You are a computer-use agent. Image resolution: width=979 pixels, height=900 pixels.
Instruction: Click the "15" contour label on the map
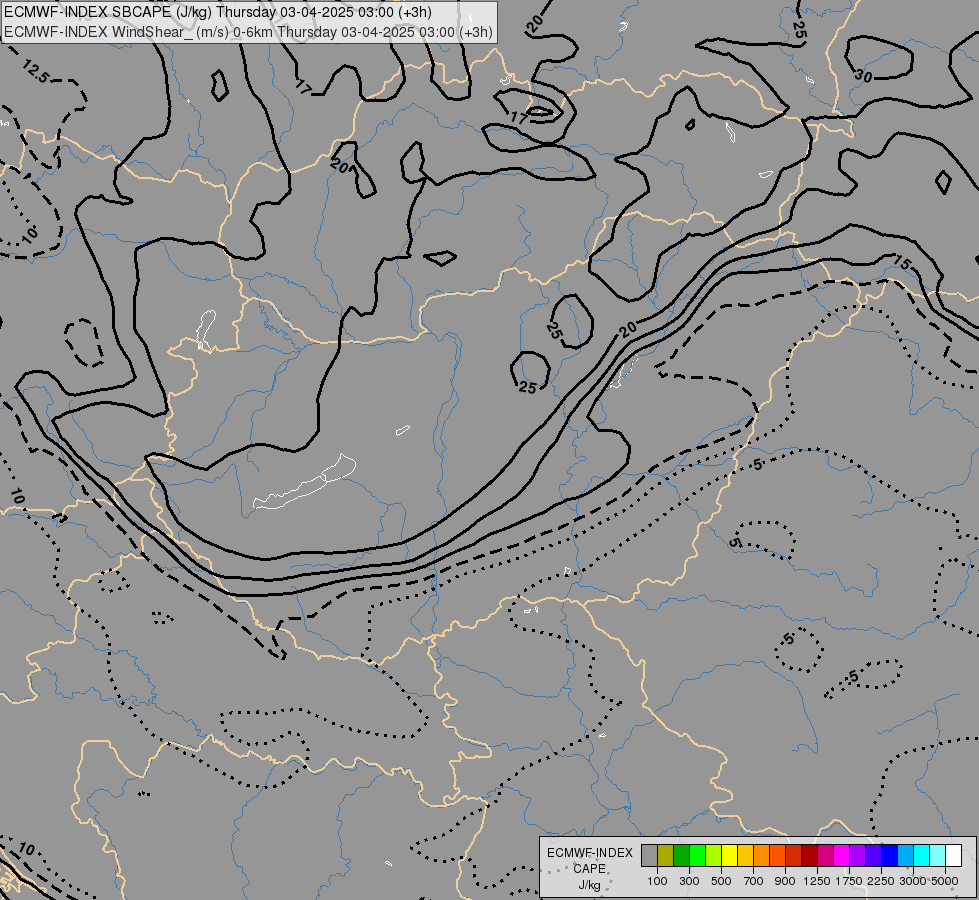[x=902, y=262]
